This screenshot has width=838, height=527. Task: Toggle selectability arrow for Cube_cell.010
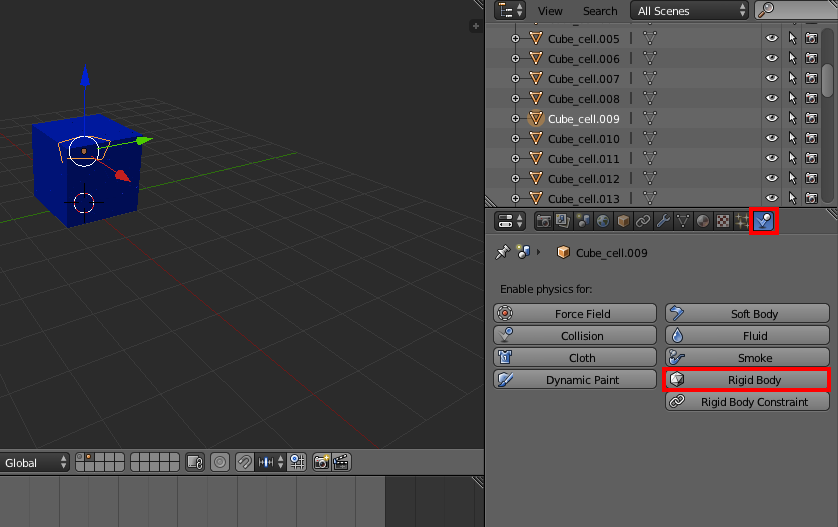792,138
